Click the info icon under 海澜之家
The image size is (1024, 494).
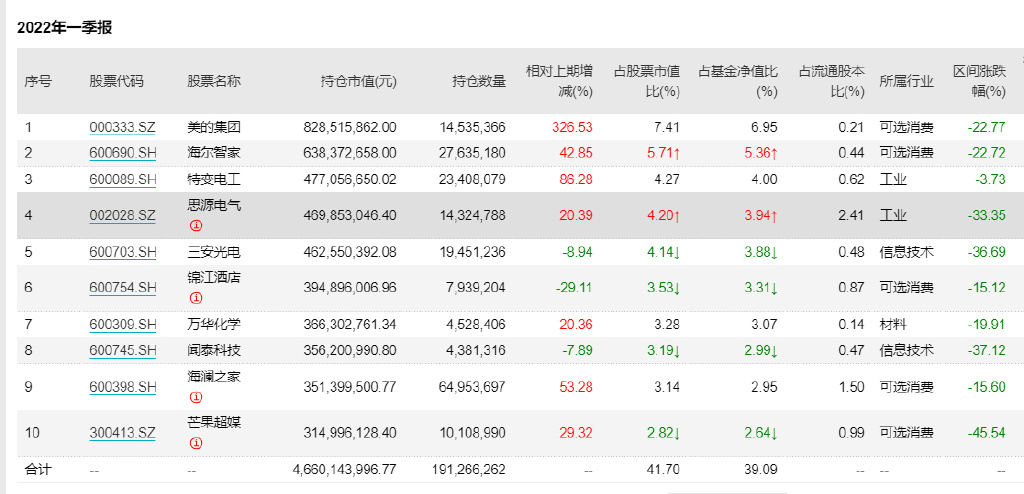[x=196, y=397]
